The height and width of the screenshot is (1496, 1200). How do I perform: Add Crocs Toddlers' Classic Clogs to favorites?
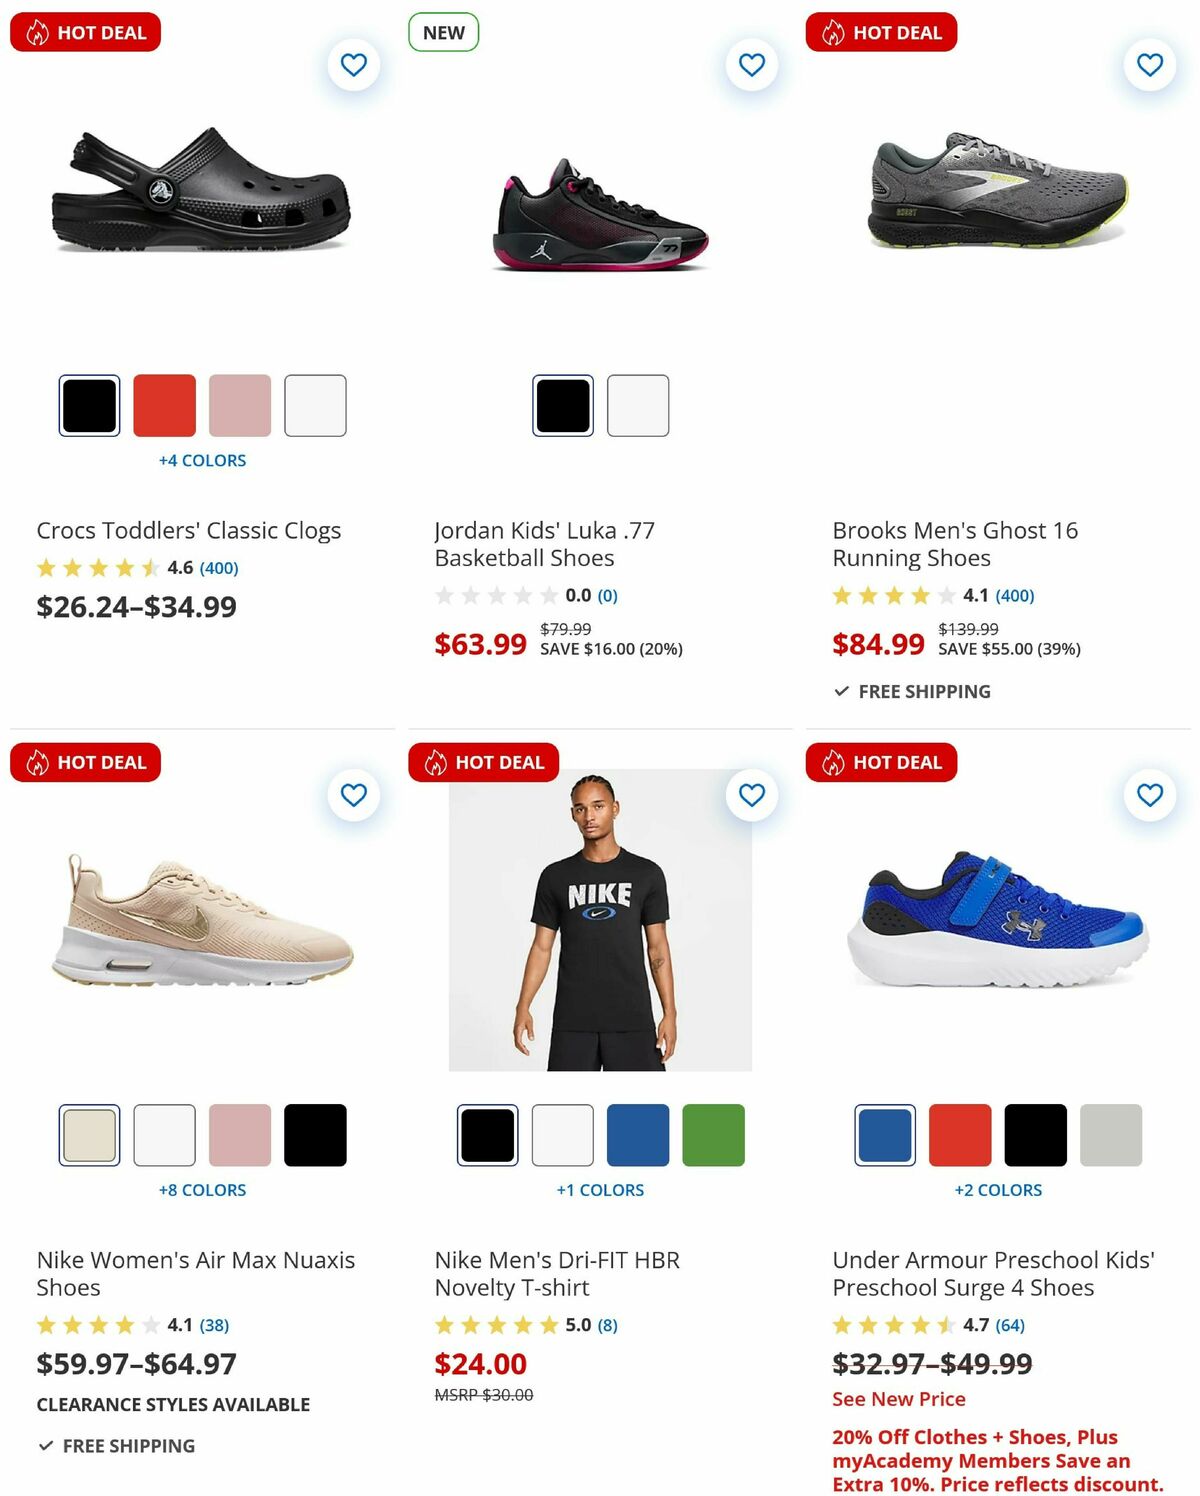pyautogui.click(x=352, y=64)
